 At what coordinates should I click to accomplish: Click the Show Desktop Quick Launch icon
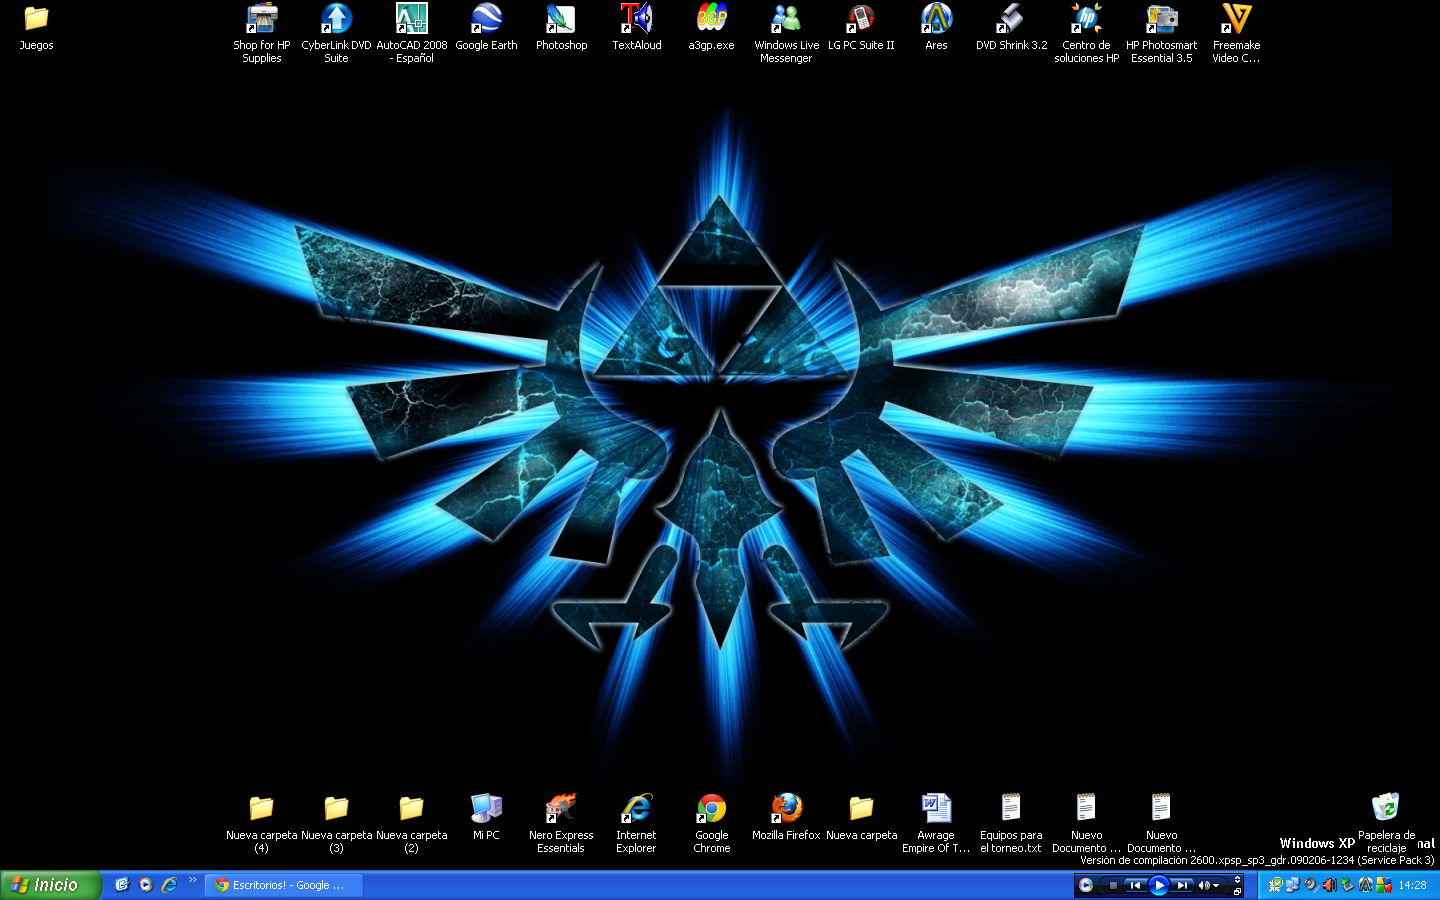[122, 885]
